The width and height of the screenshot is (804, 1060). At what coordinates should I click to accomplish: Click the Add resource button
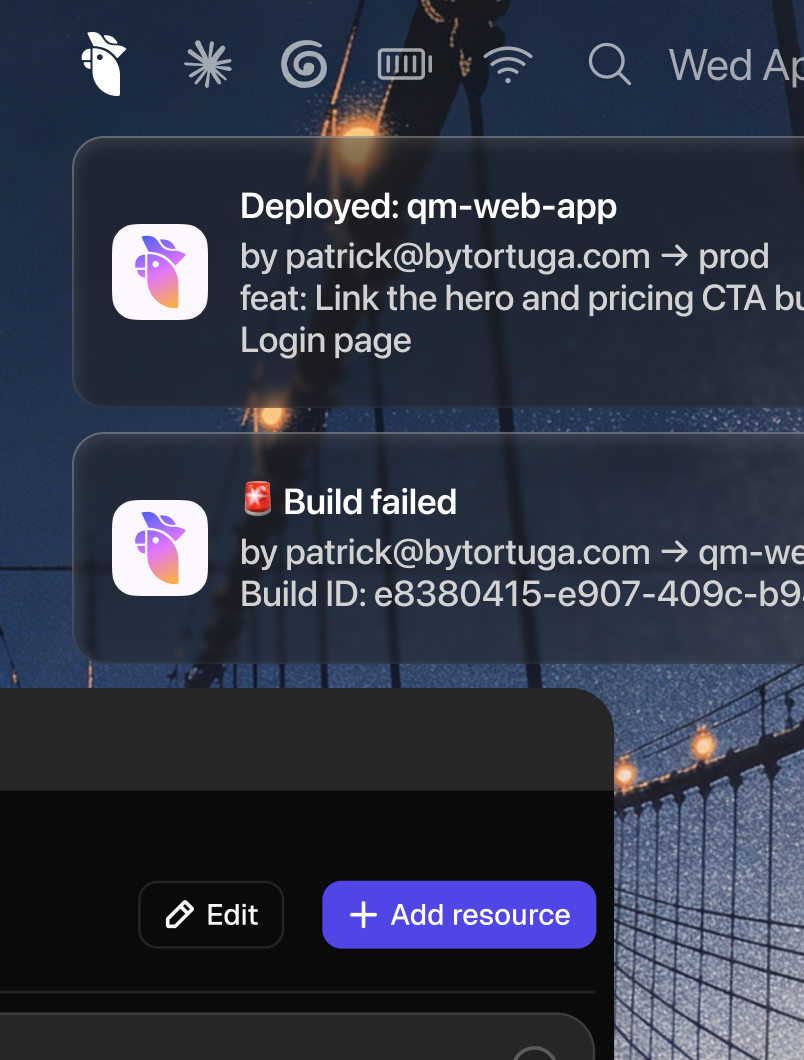coord(459,914)
